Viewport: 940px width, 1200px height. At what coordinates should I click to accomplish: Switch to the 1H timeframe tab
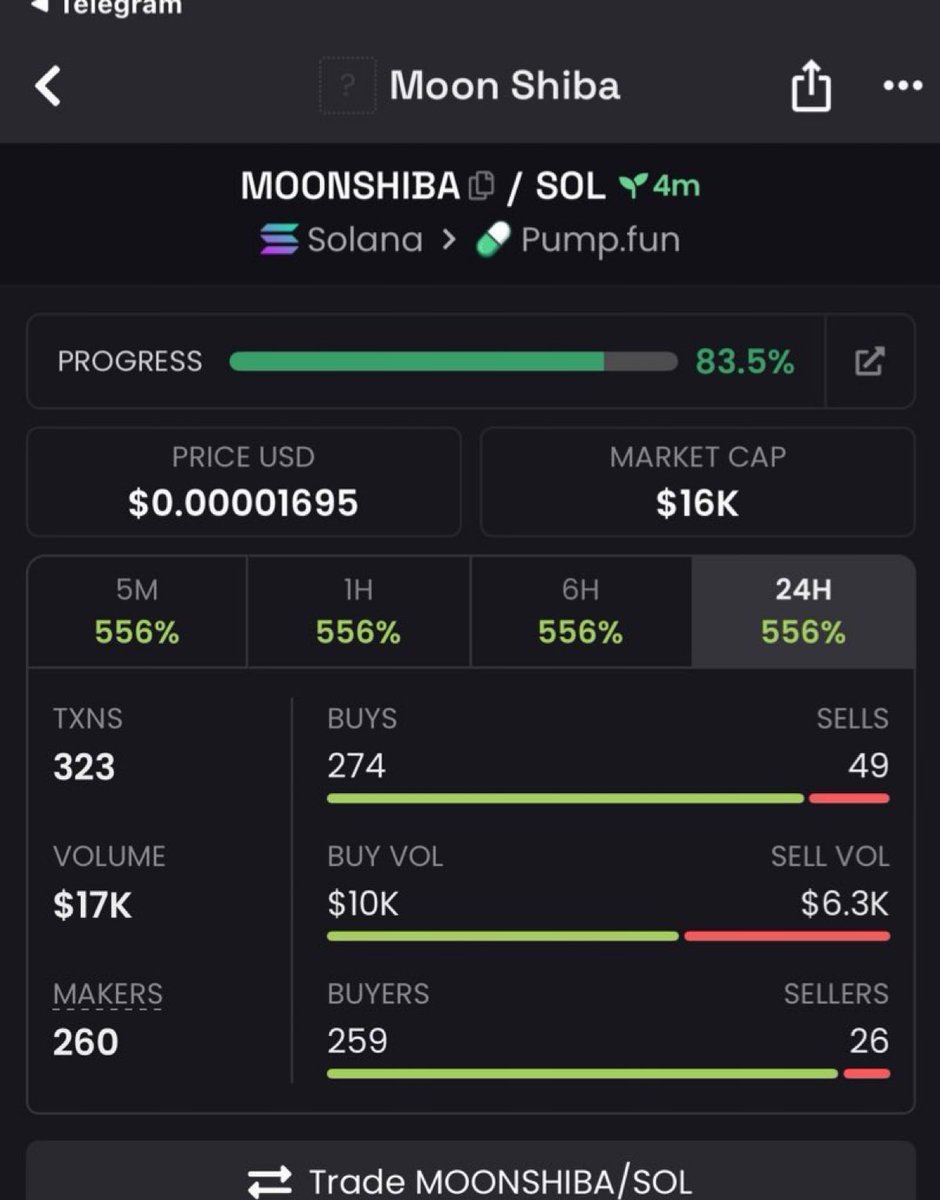tap(358, 611)
